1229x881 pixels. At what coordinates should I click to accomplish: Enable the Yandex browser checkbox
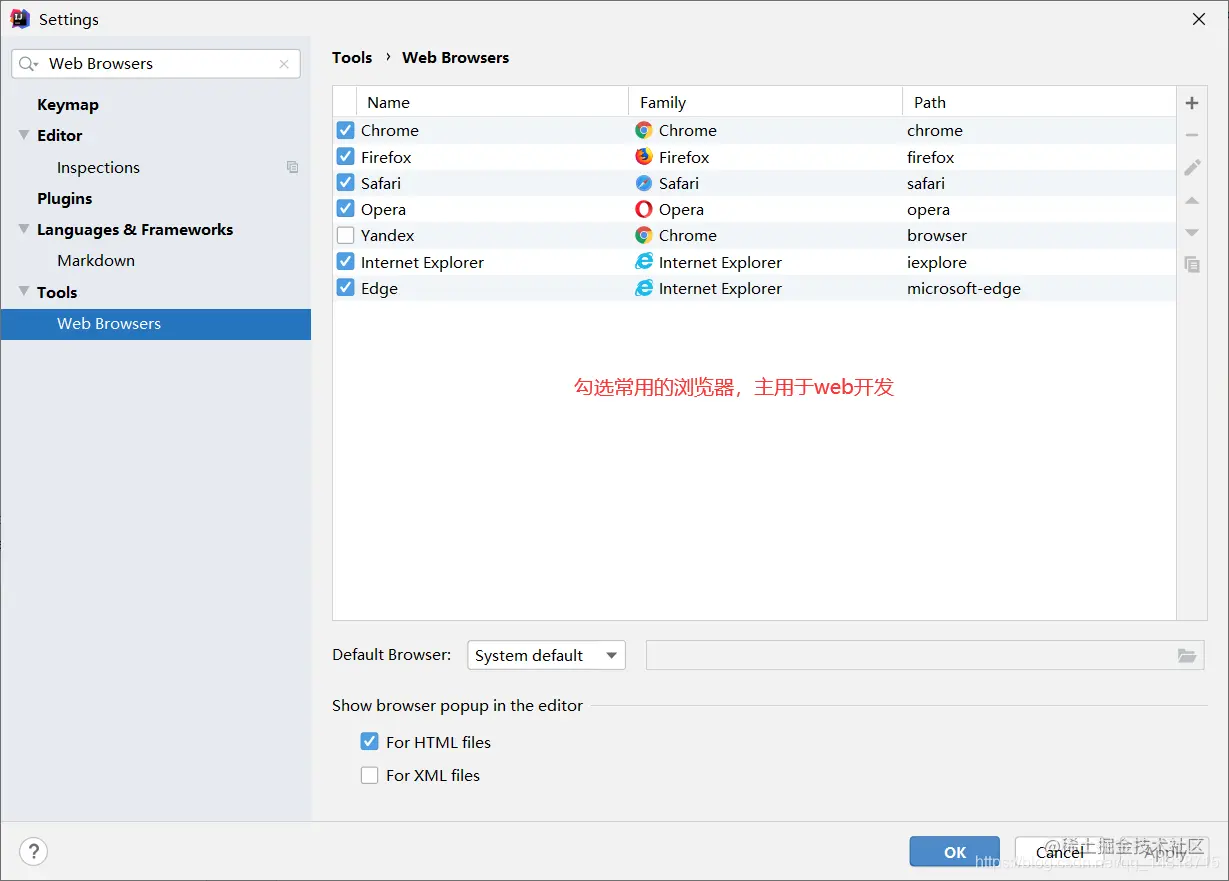click(x=345, y=235)
